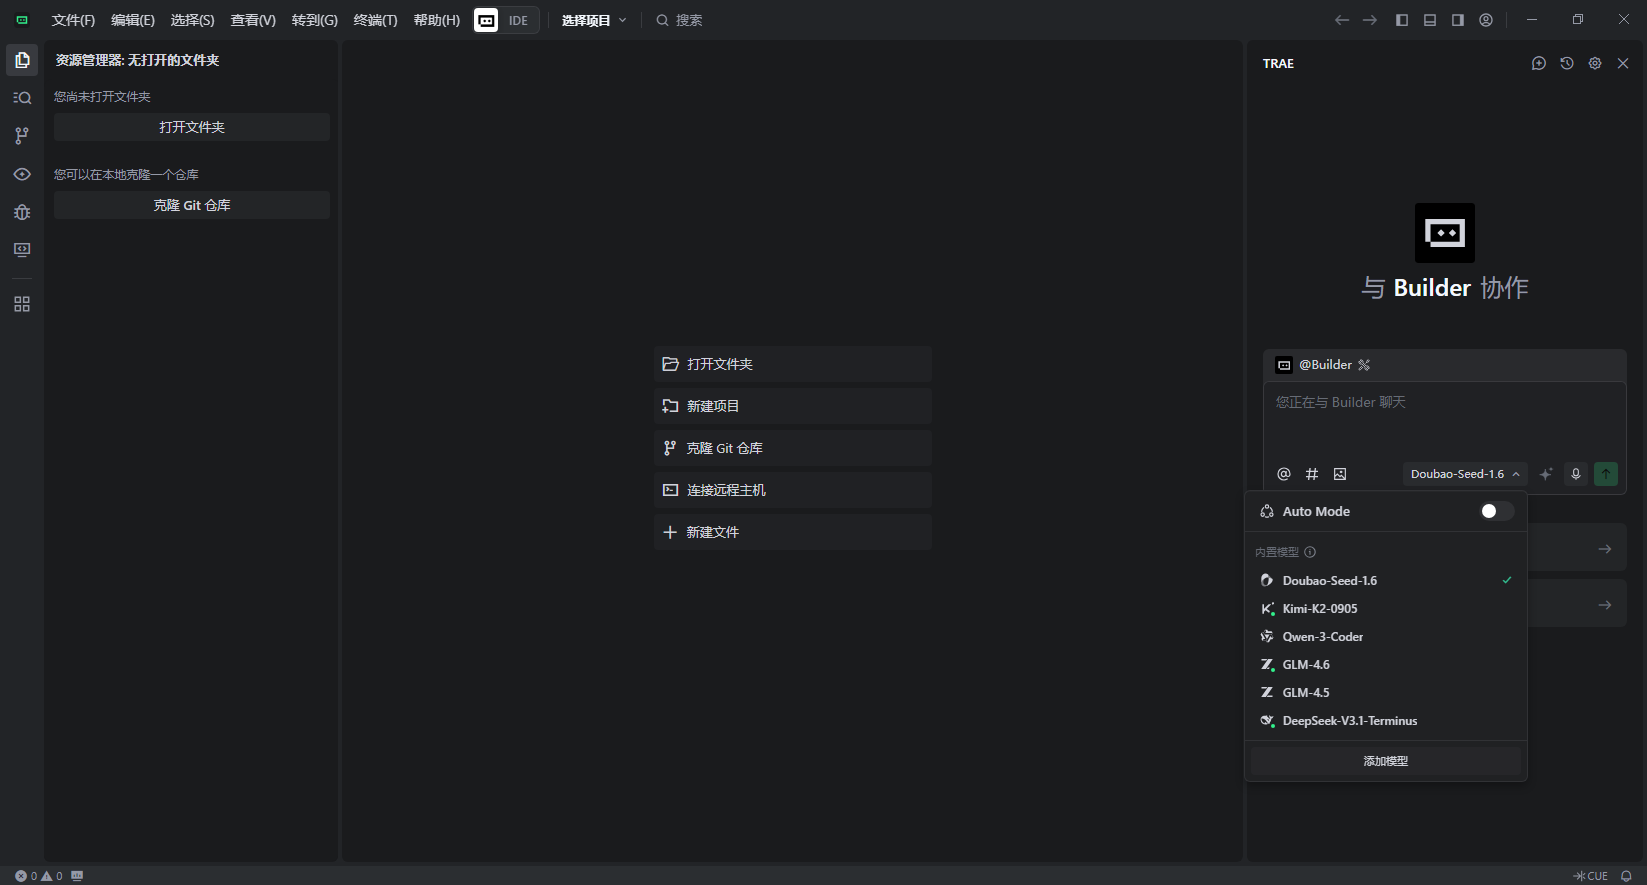The height and width of the screenshot is (885, 1647).
Task: Click 连接远程主机 in the welcome center
Action: pos(793,490)
